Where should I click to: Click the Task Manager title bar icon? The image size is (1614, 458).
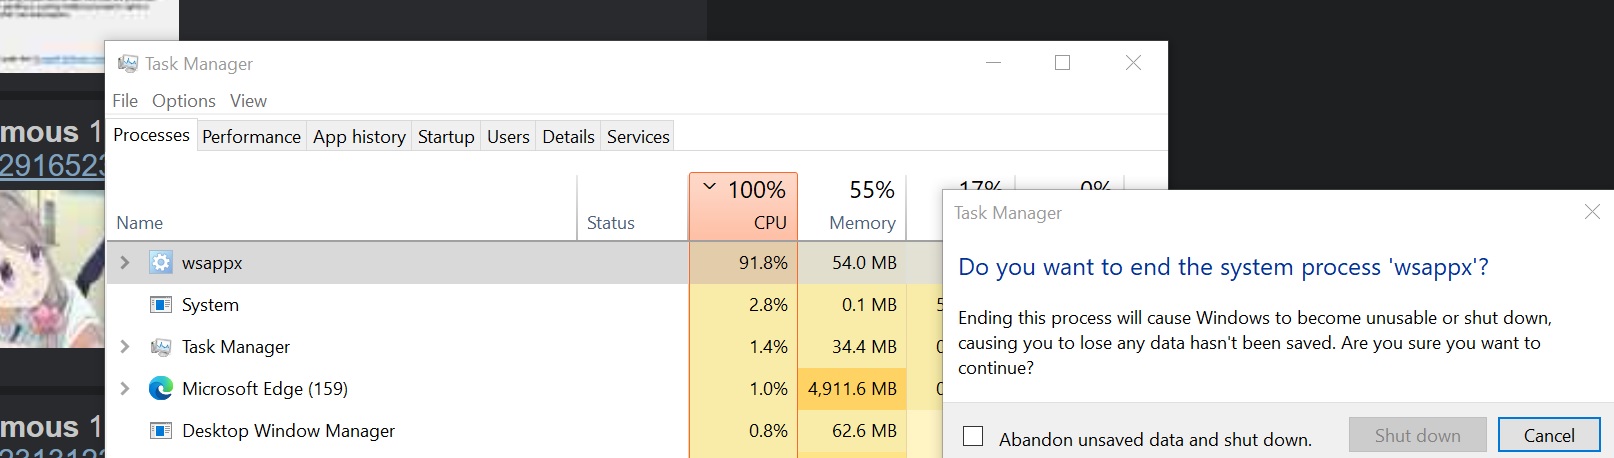click(128, 64)
